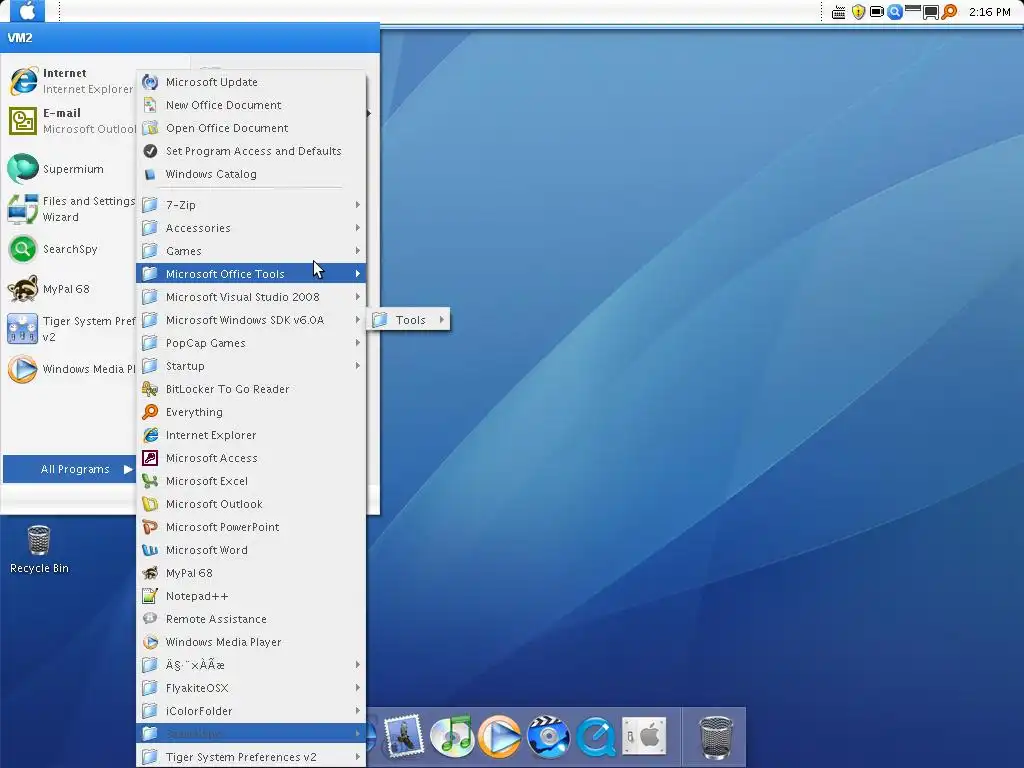
Task: Click the orange Everything search tray icon
Action: 950,12
